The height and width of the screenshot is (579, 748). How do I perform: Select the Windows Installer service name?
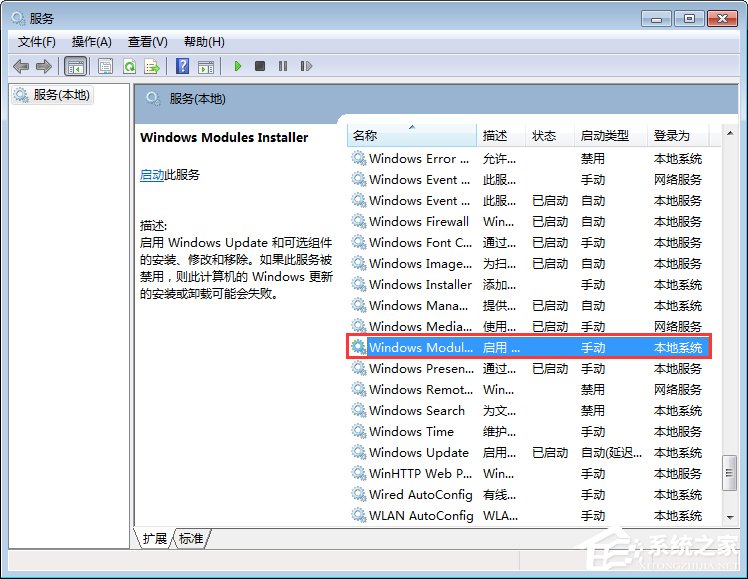pos(420,284)
